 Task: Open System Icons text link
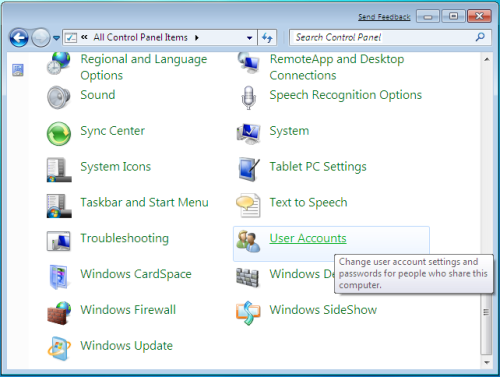point(116,166)
